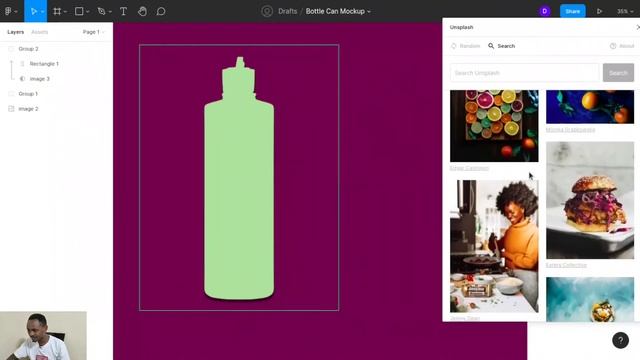Insert the burger photo
640x360 pixels.
pos(590,200)
